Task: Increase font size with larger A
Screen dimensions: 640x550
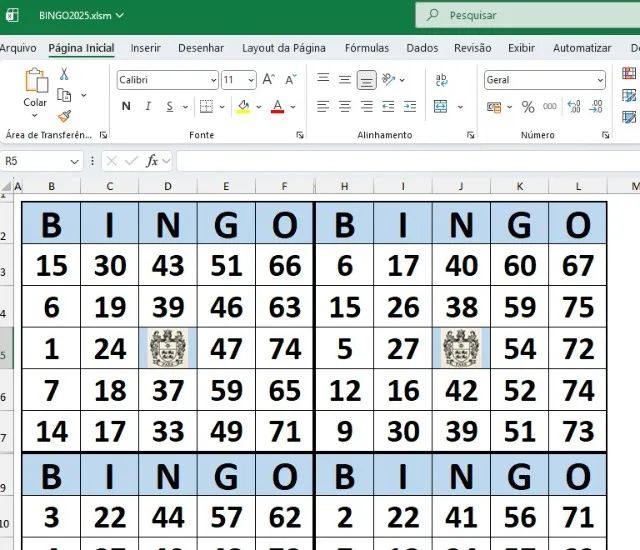Action: pos(268,79)
